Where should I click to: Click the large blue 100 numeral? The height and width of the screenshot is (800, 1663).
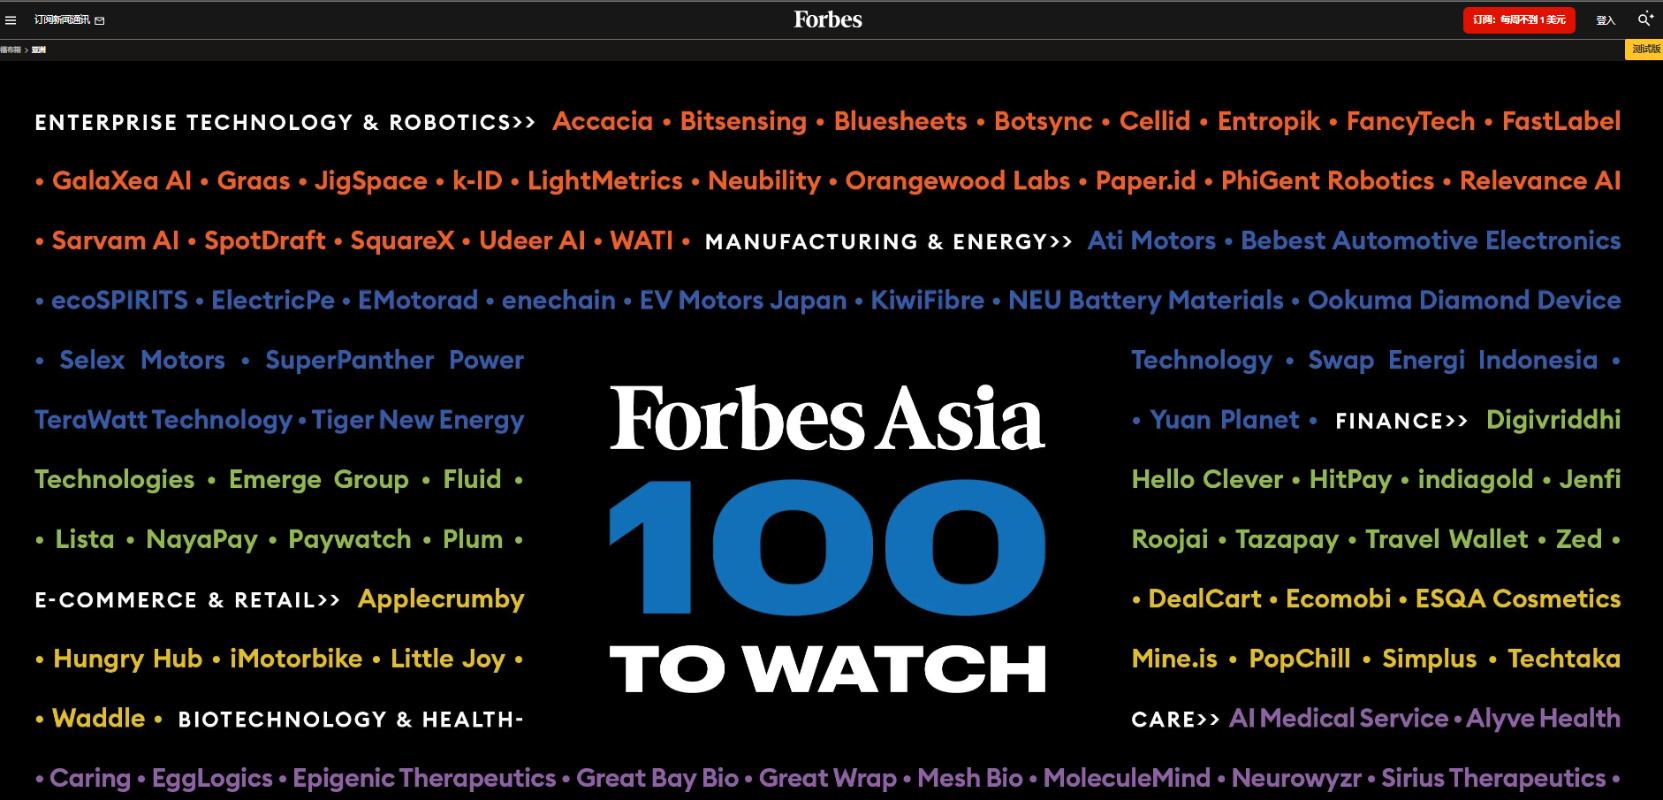[x=827, y=547]
